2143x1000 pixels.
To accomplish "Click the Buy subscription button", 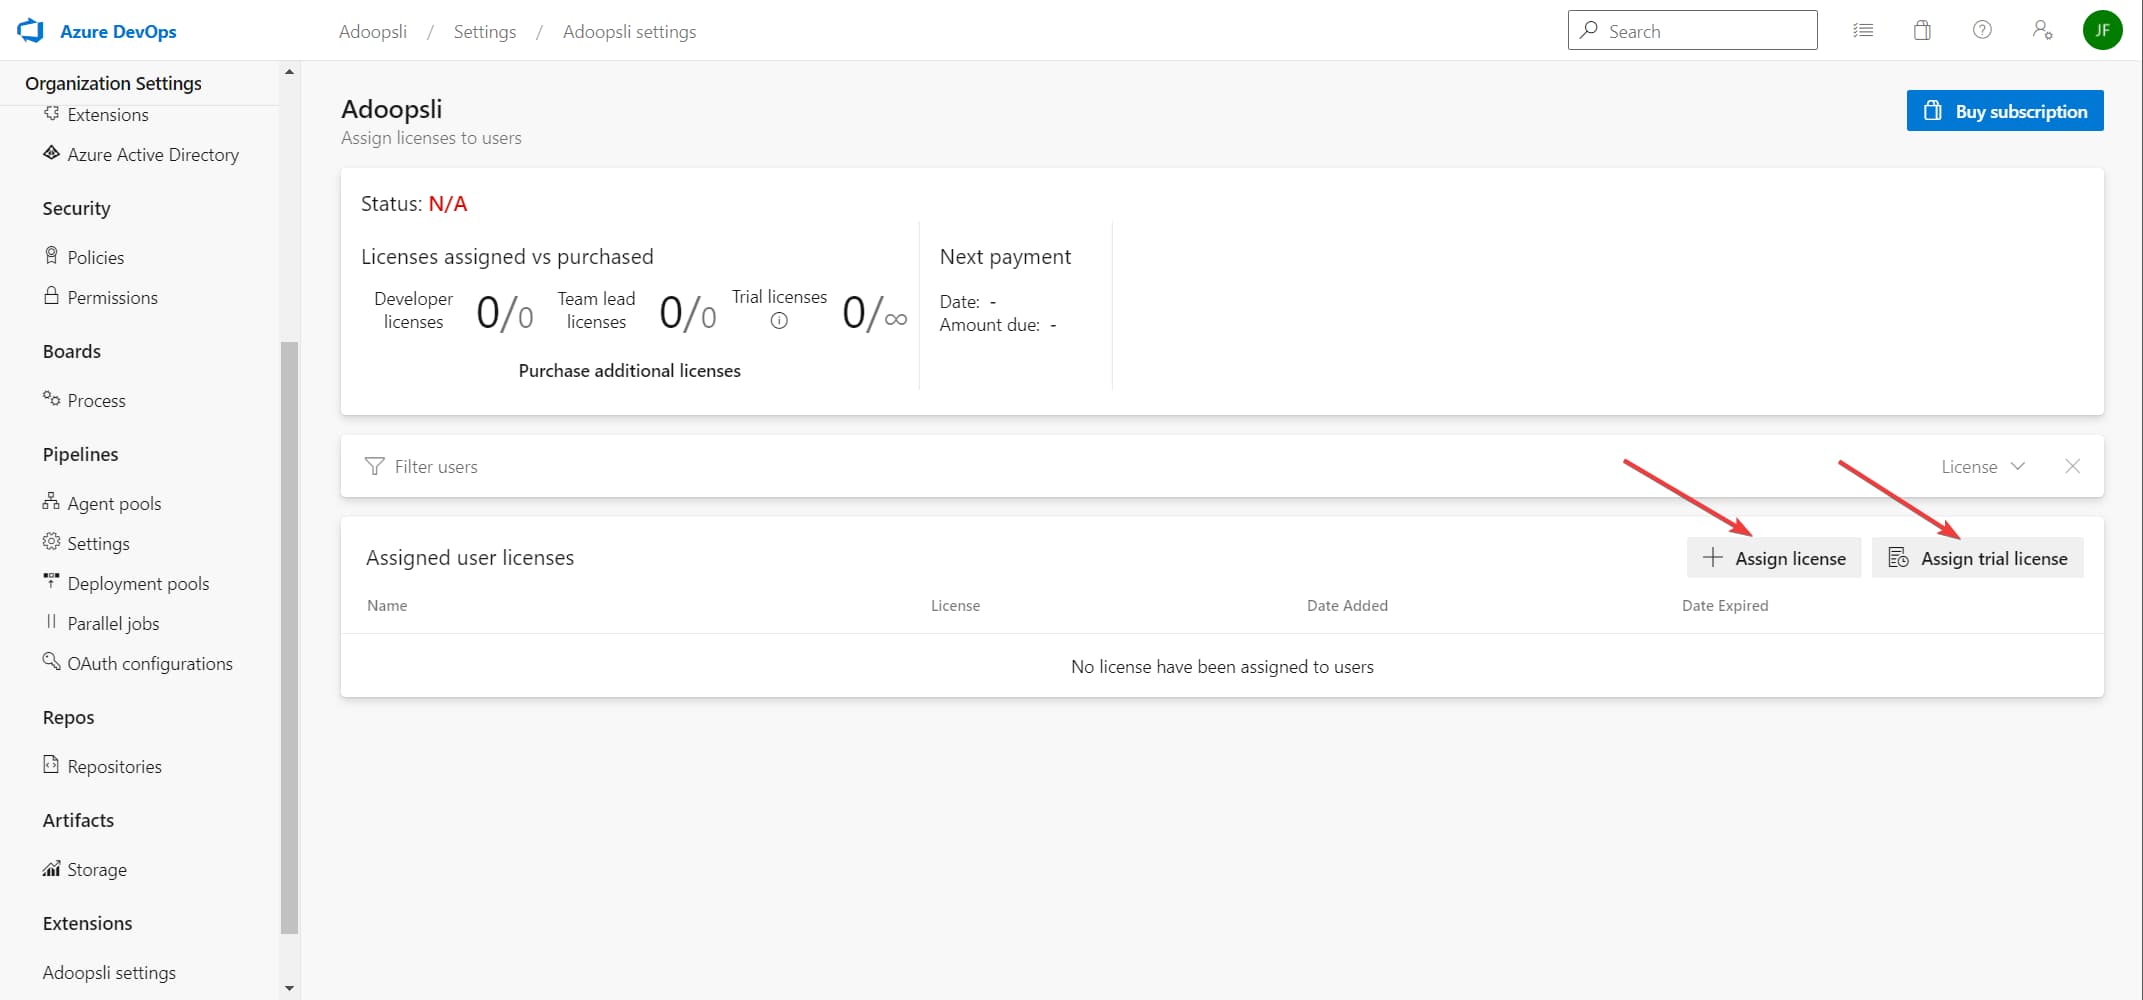I will pos(2004,111).
